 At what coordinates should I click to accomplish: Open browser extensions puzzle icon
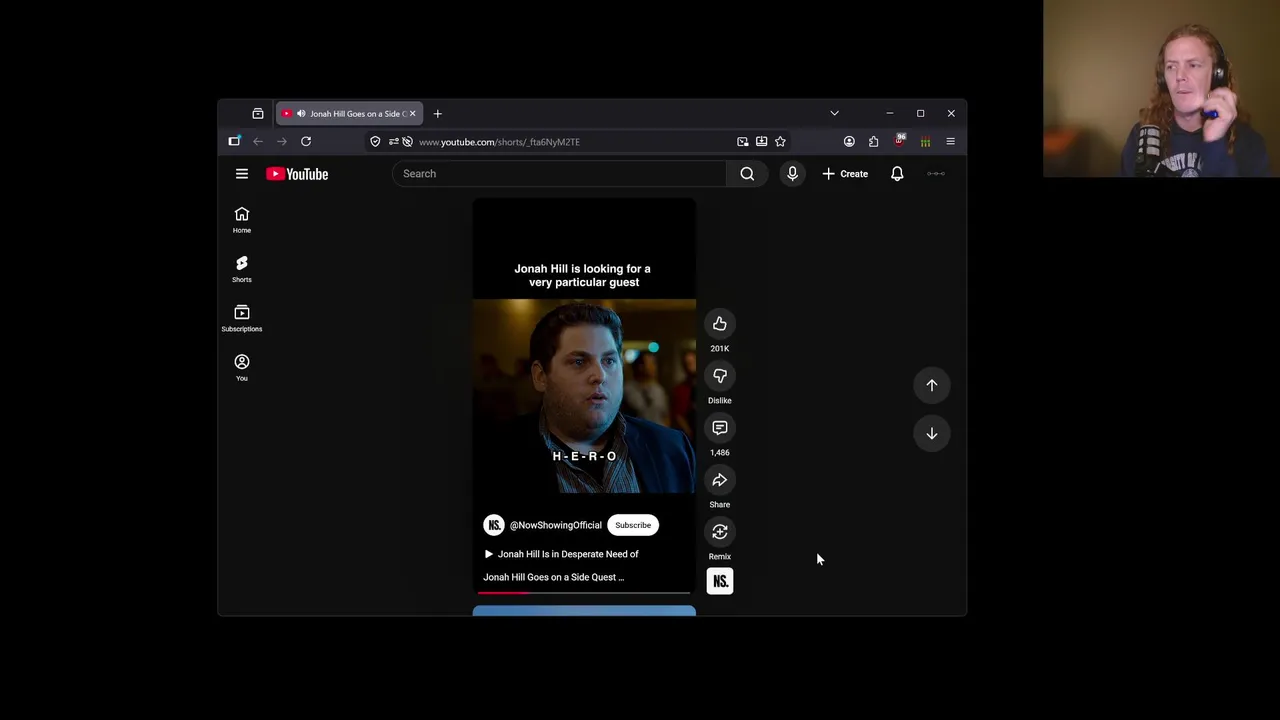point(873,142)
